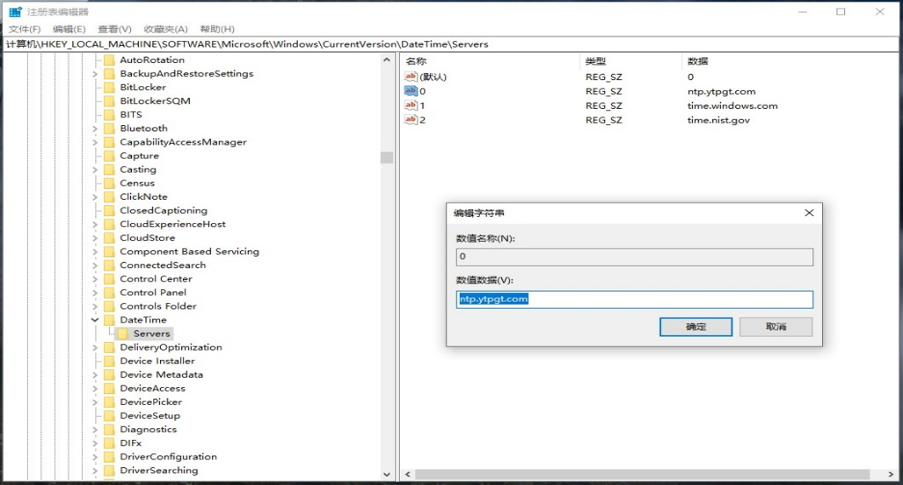Click the Control Panel folder icon
903x485 pixels.
point(109,293)
